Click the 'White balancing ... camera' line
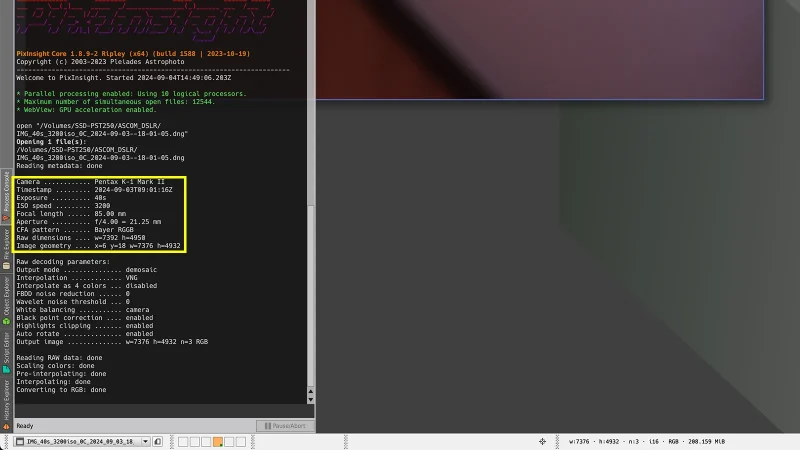This screenshot has width=800, height=450. pyautogui.click(x=83, y=310)
